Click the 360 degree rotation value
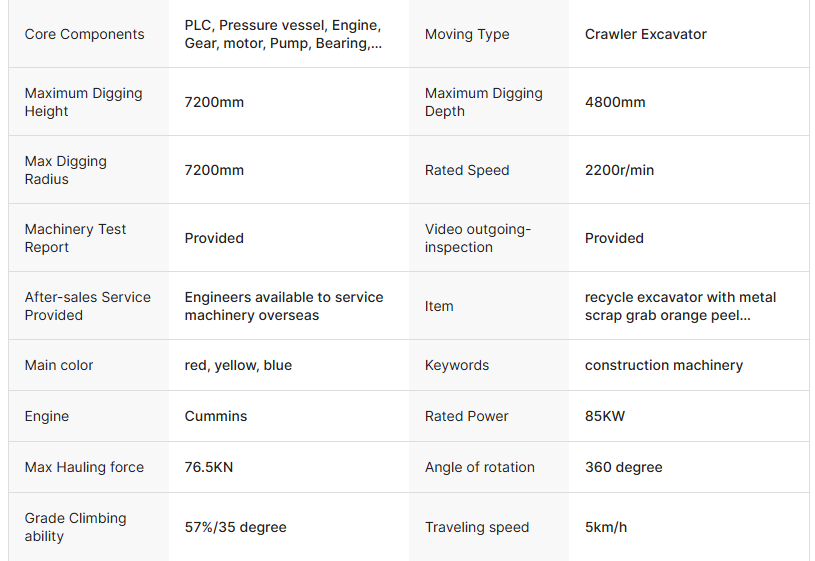This screenshot has width=815, height=561. click(623, 467)
